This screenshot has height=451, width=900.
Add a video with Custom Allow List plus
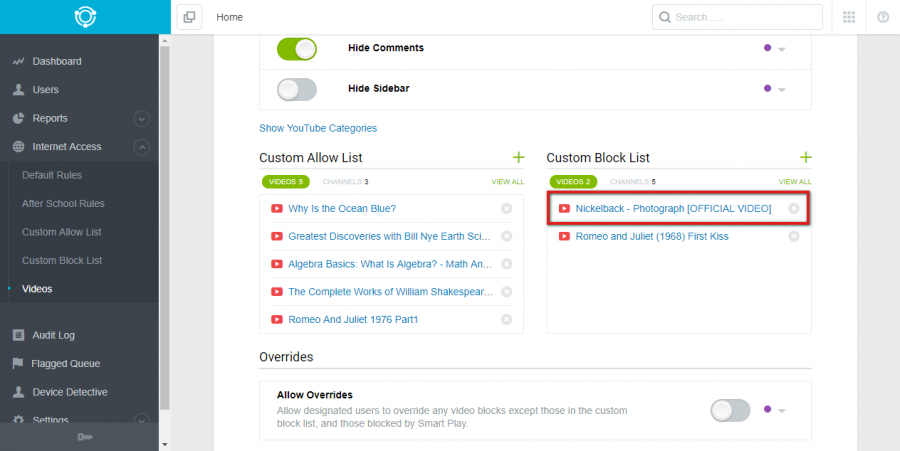518,157
